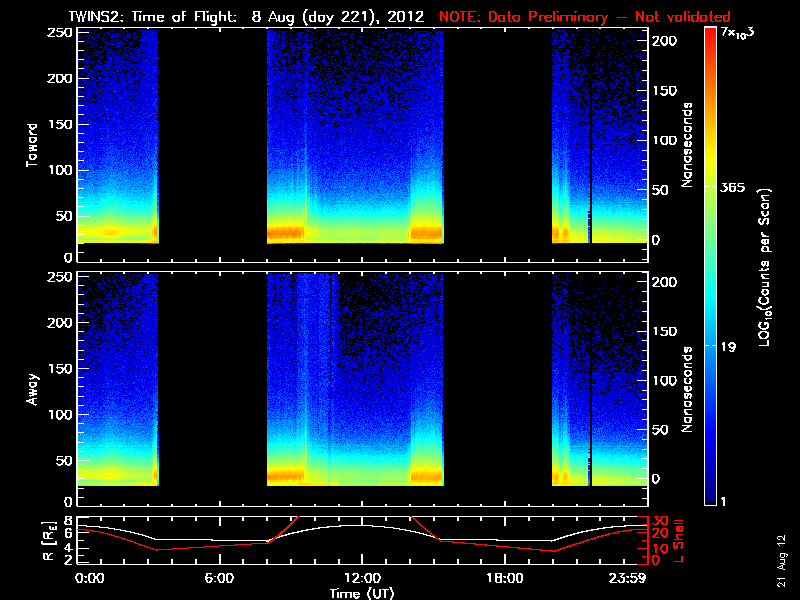Click the 23:59 time axis label
800x600 pixels.
pyautogui.click(x=628, y=579)
